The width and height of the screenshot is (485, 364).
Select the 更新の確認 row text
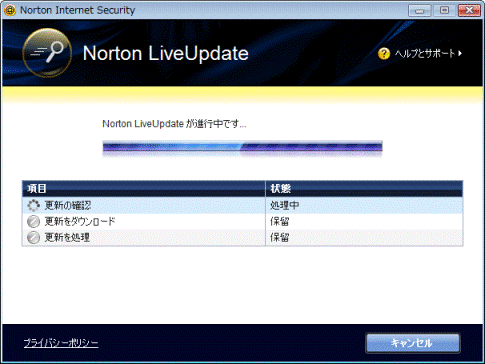tap(68, 205)
